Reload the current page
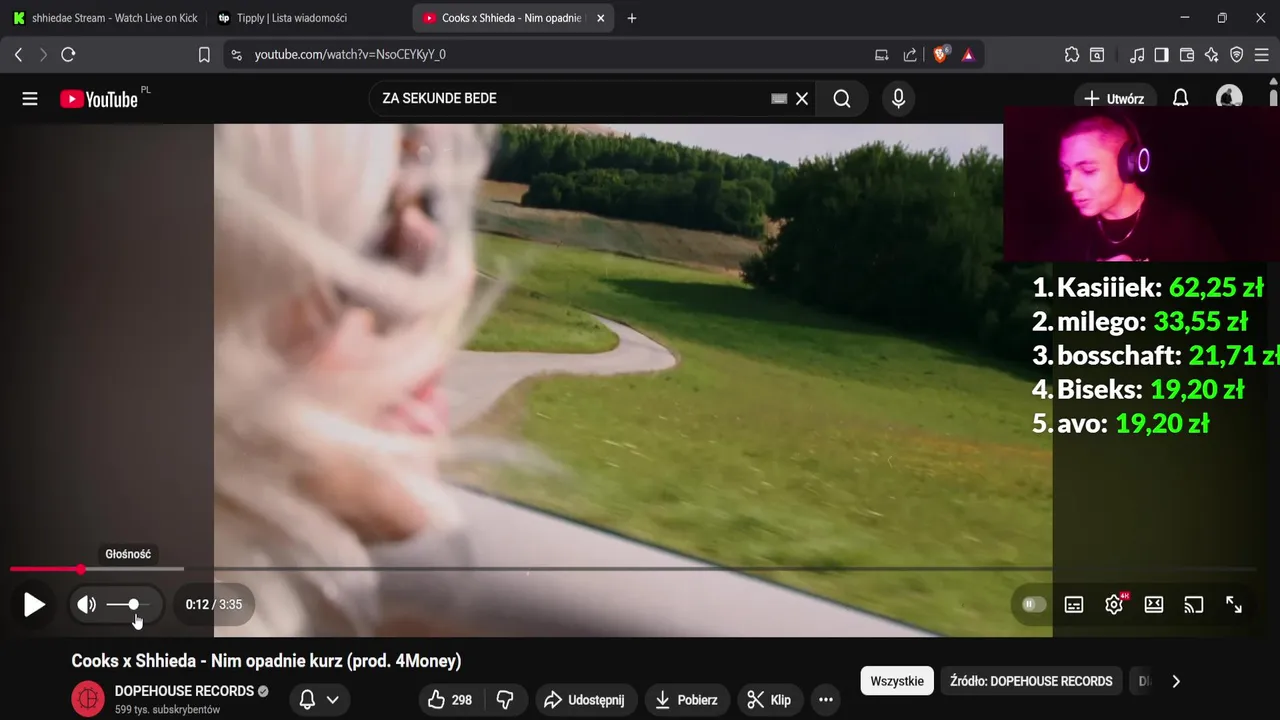The width and height of the screenshot is (1280, 720). click(68, 55)
